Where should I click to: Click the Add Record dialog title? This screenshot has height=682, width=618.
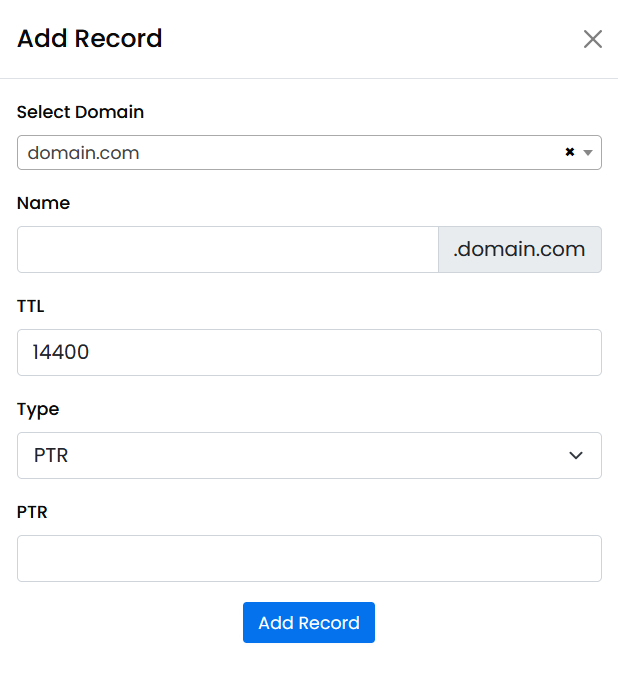[x=89, y=39]
